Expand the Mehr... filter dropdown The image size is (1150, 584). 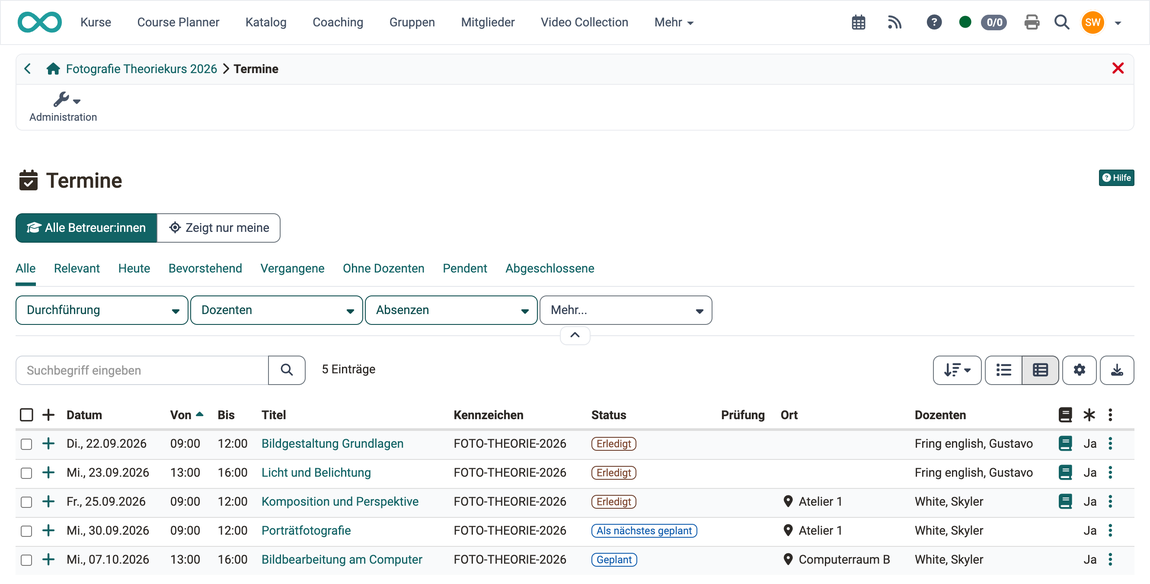pos(626,310)
